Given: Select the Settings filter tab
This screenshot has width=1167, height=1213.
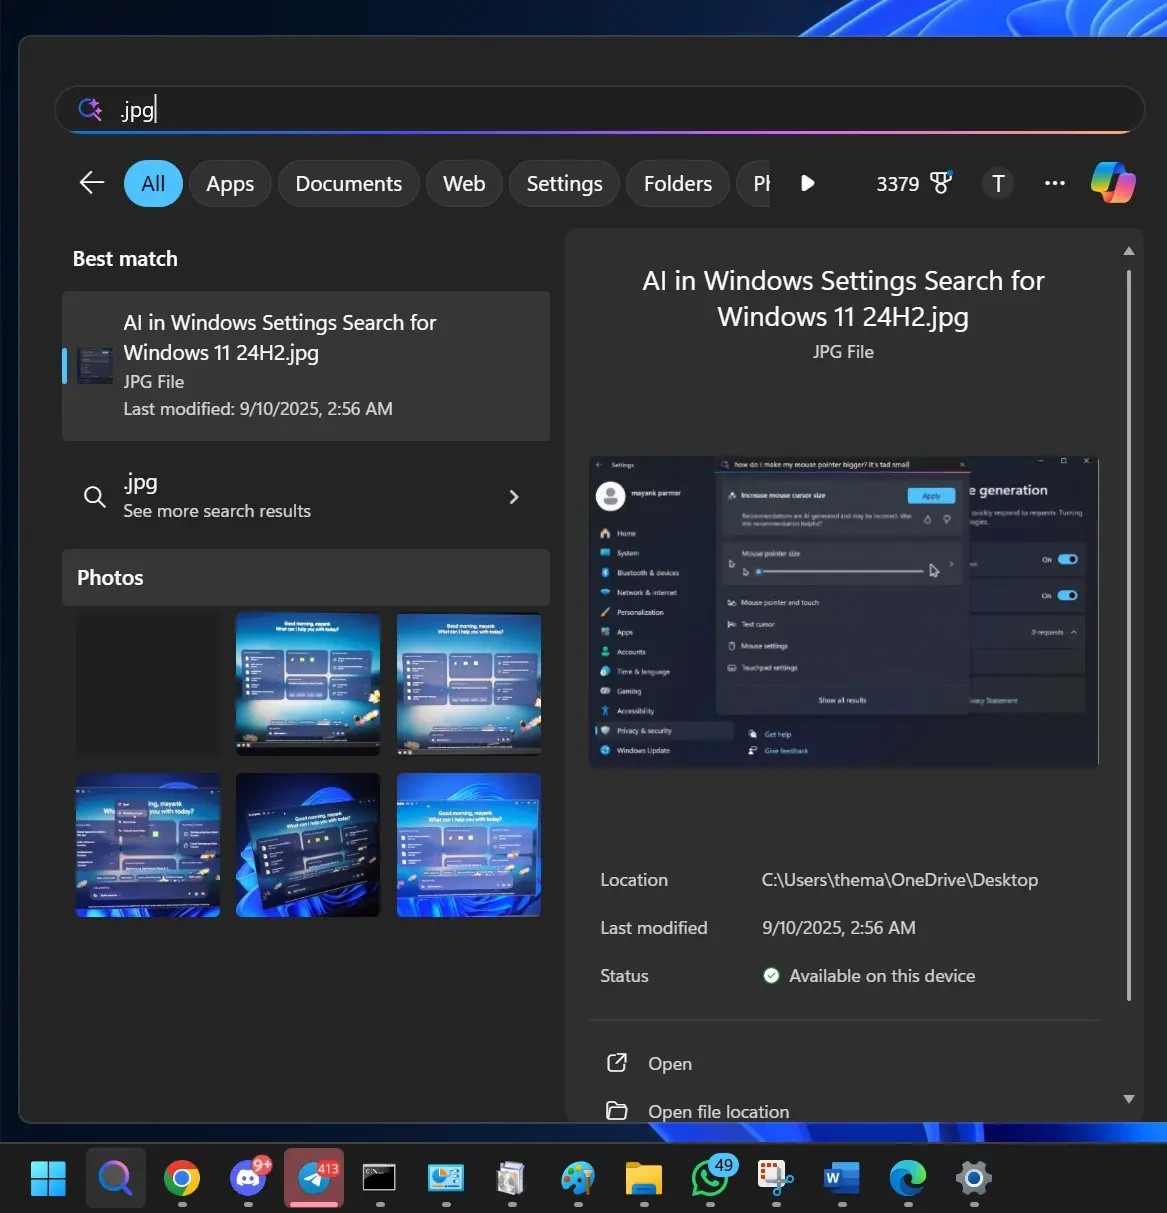Looking at the screenshot, I should tap(564, 184).
